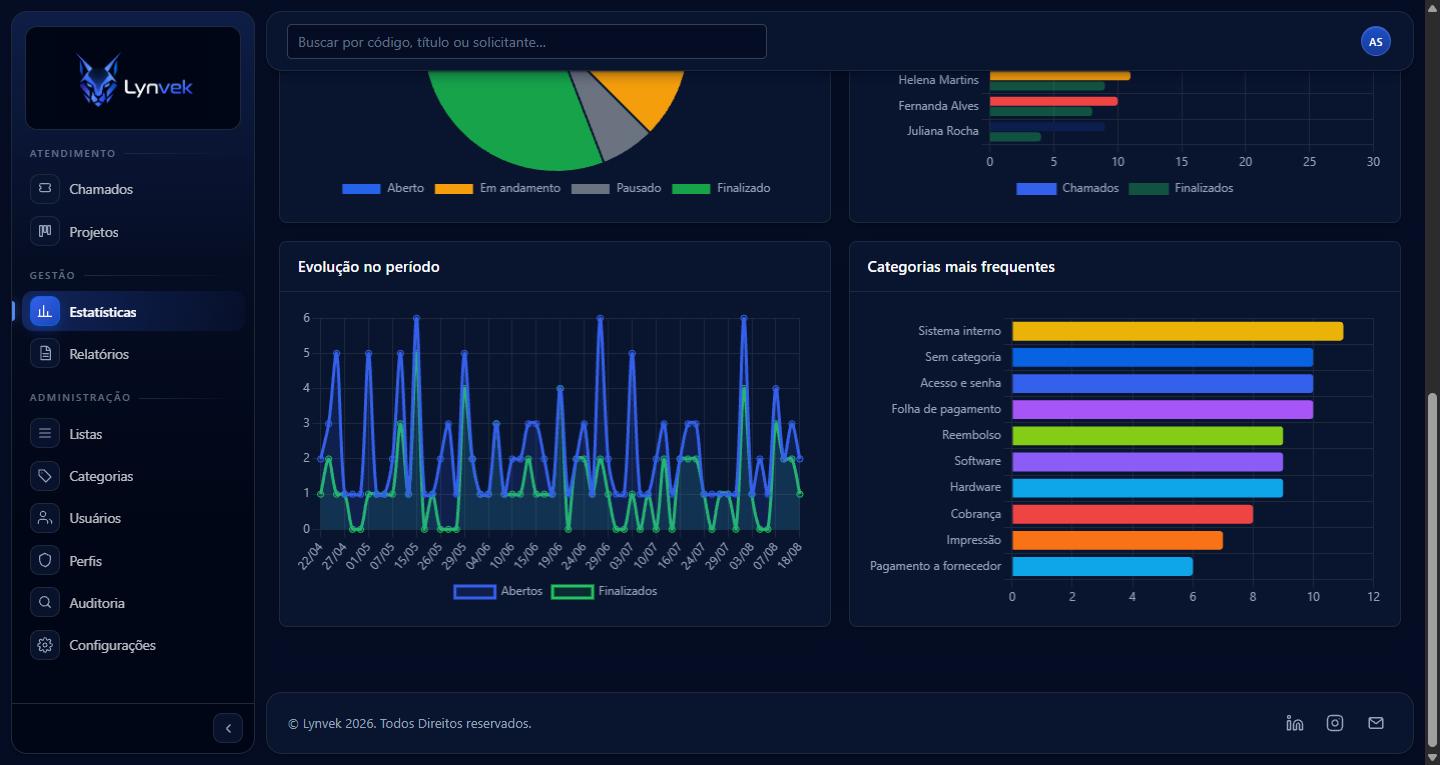The height and width of the screenshot is (765, 1440).
Task: Collapse the sidebar with the chevron button
Action: click(228, 728)
